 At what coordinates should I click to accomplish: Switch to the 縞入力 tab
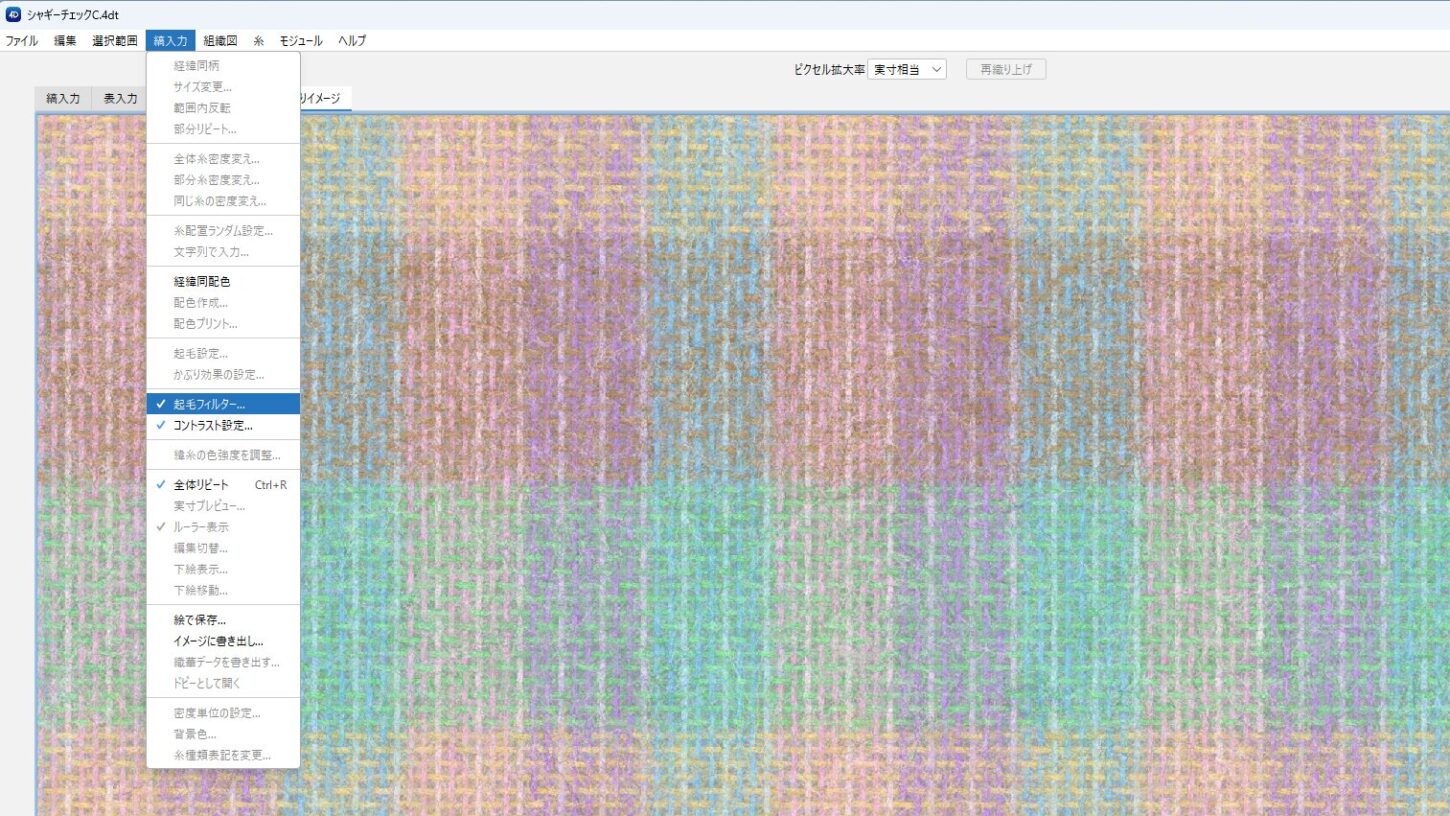click(63, 99)
